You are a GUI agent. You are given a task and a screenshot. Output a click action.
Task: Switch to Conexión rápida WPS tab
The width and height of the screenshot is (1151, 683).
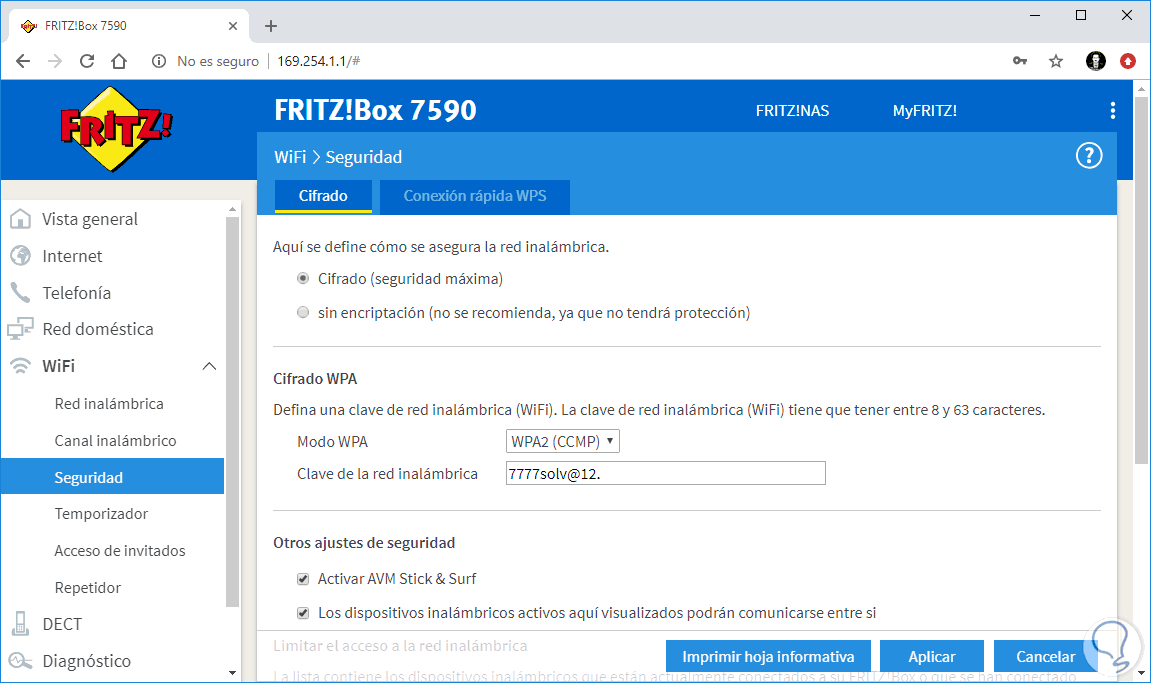475,196
